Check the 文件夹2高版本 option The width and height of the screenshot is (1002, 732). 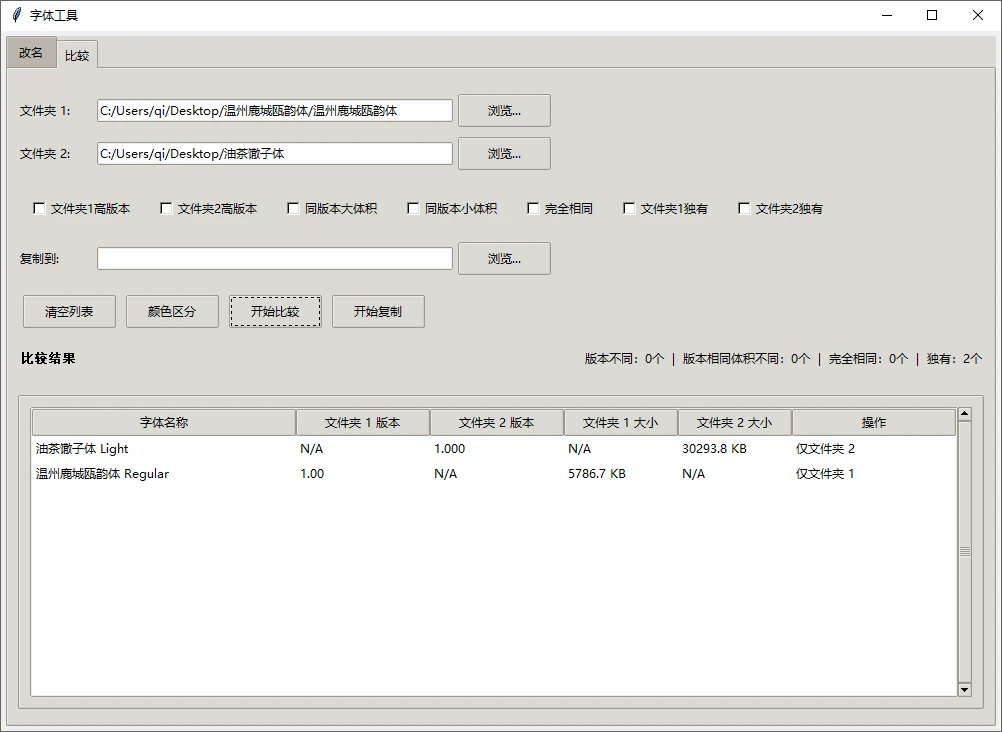[x=166, y=207]
